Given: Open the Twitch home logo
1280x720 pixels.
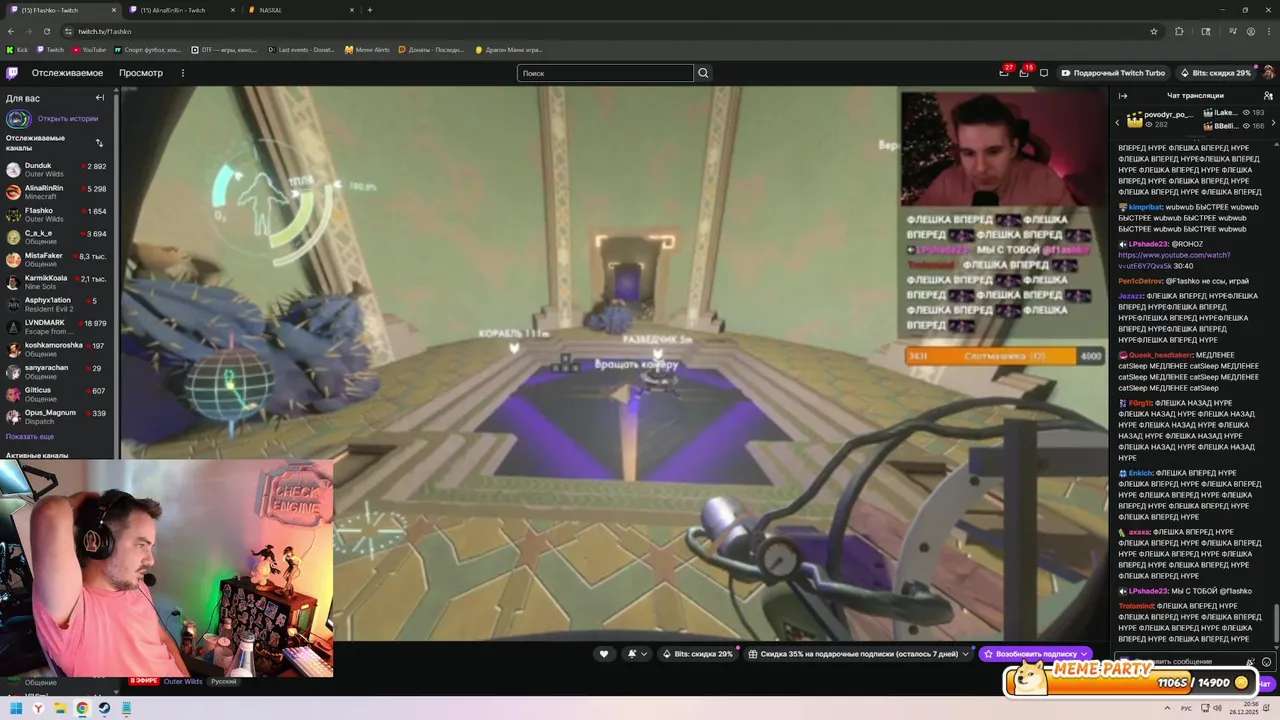Looking at the screenshot, I should pyautogui.click(x=12, y=73).
